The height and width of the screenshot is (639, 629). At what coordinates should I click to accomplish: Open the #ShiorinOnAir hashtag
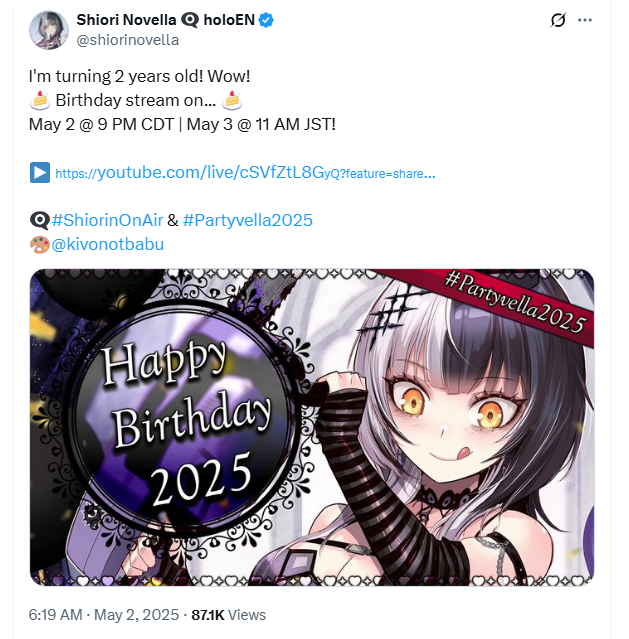(108, 220)
